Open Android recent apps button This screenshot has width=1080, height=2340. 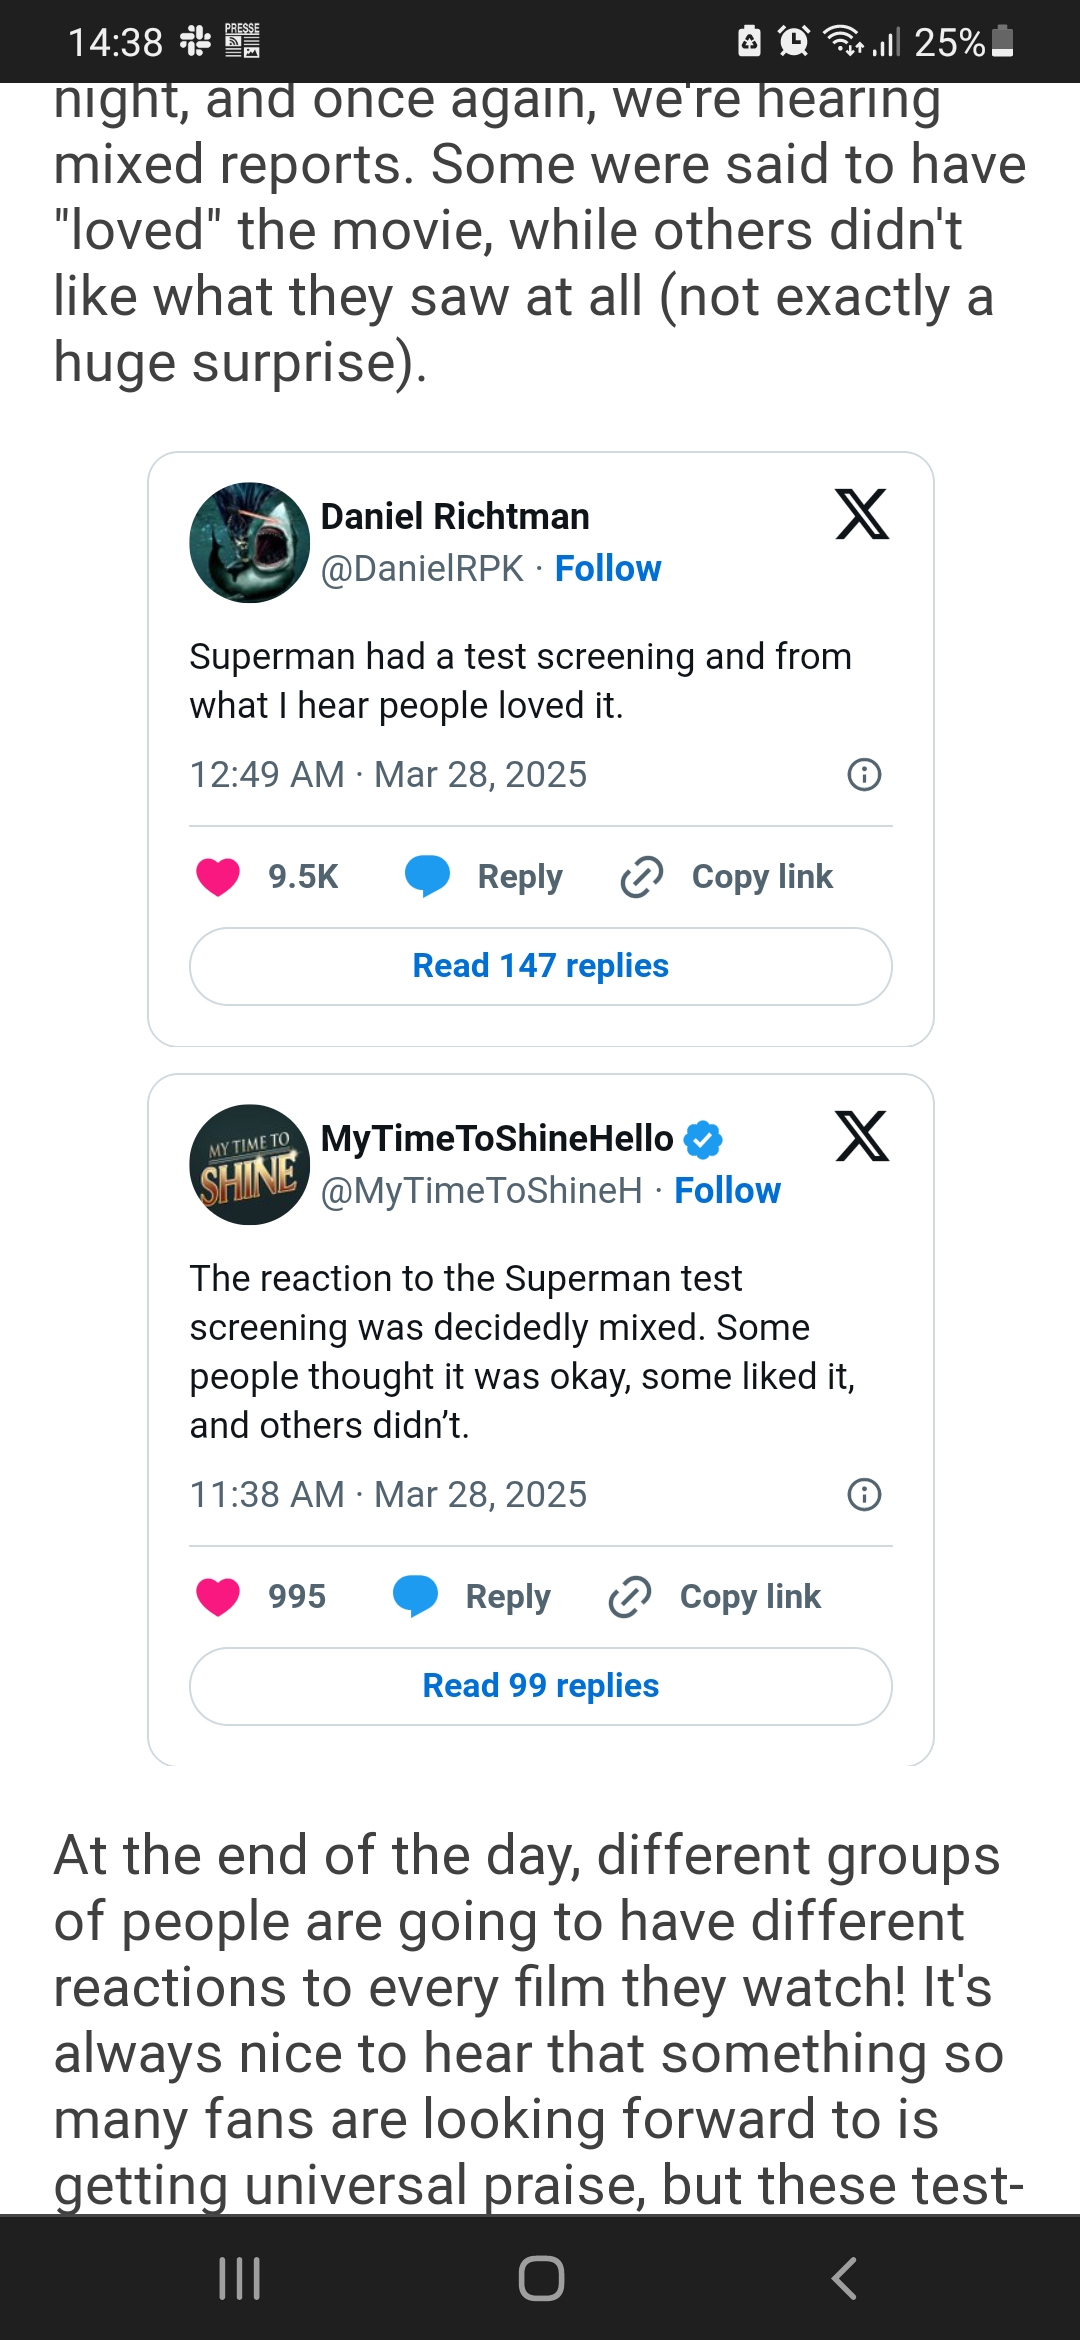click(x=240, y=2279)
